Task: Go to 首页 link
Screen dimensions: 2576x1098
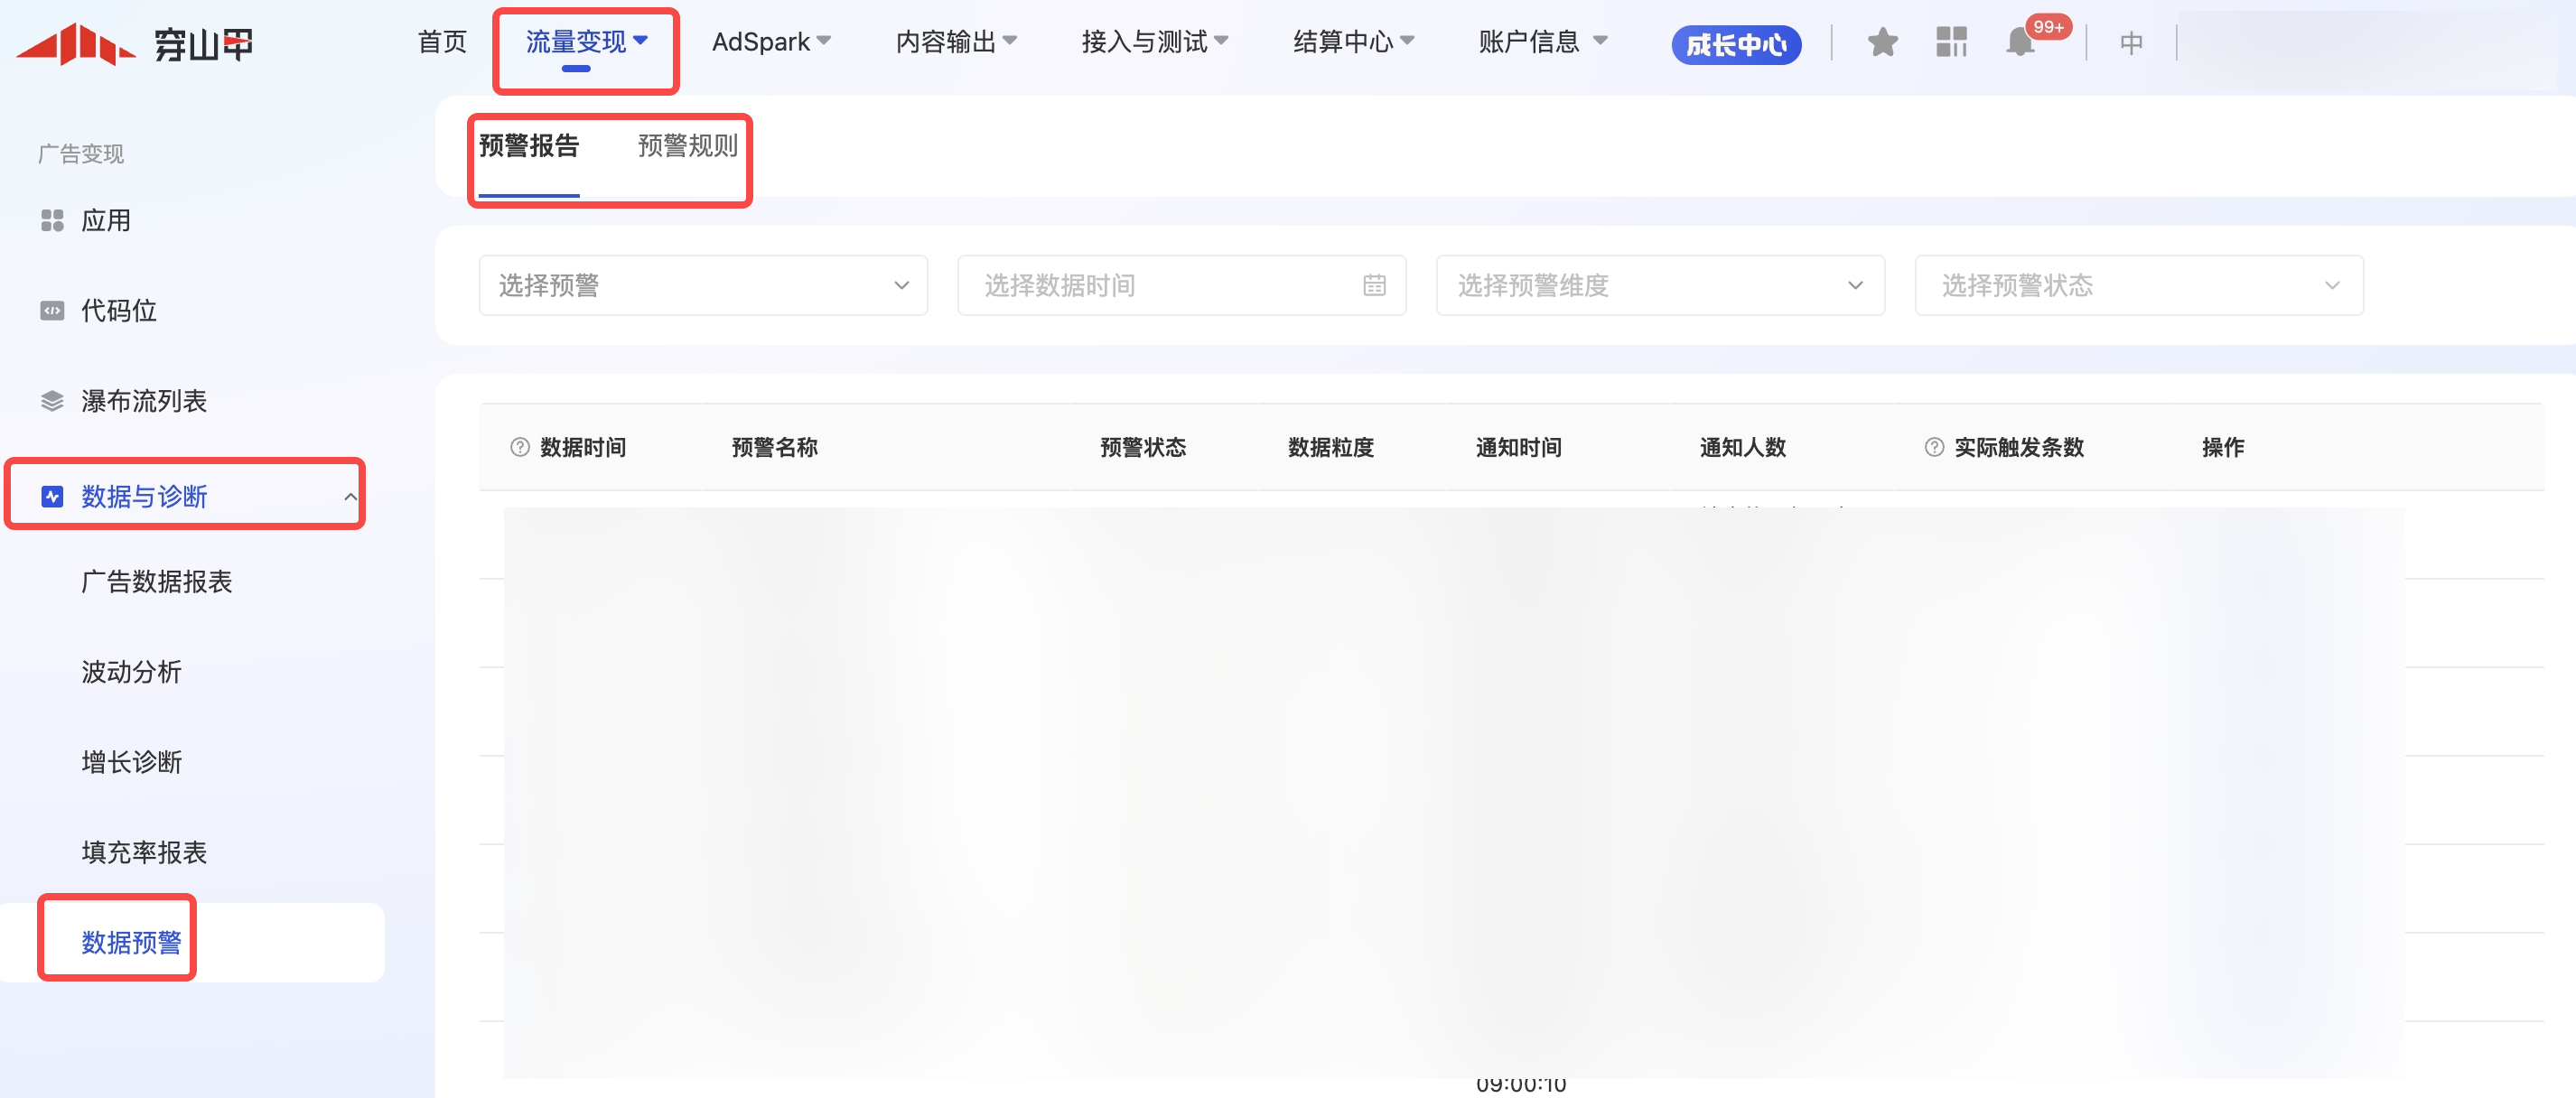Action: 442,42
